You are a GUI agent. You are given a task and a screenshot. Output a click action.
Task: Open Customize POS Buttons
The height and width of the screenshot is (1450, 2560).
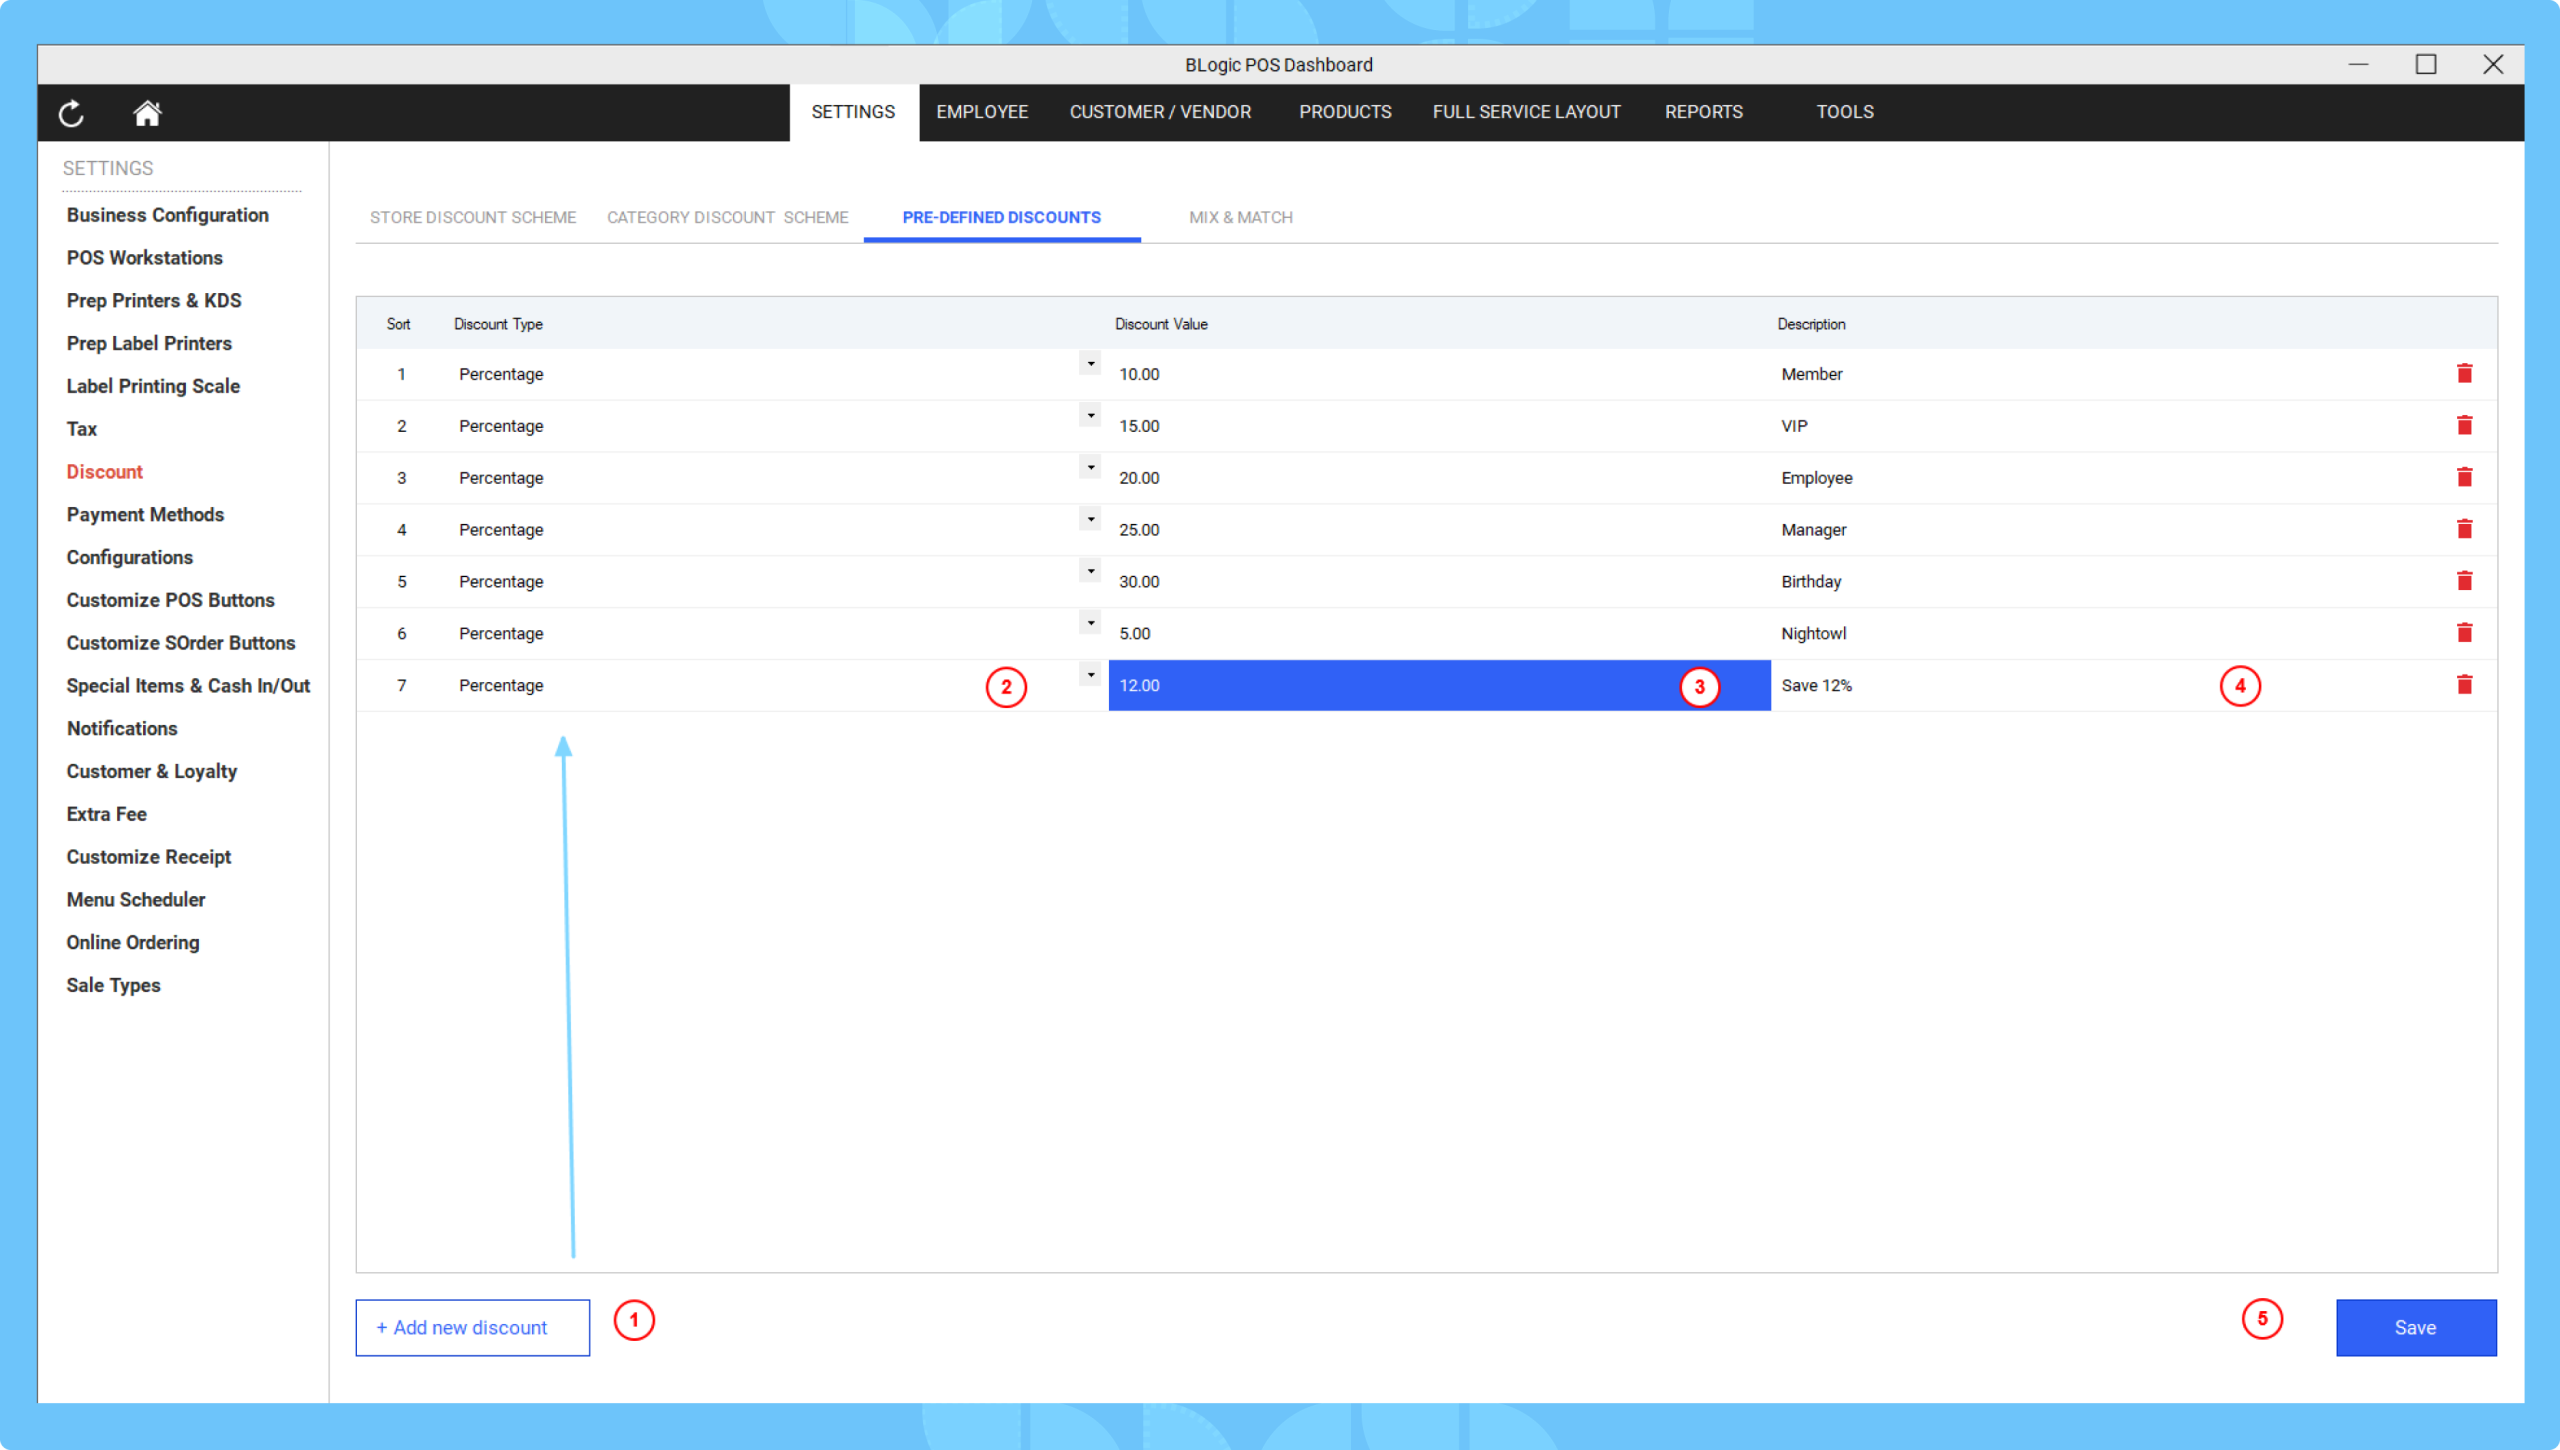pos(170,600)
